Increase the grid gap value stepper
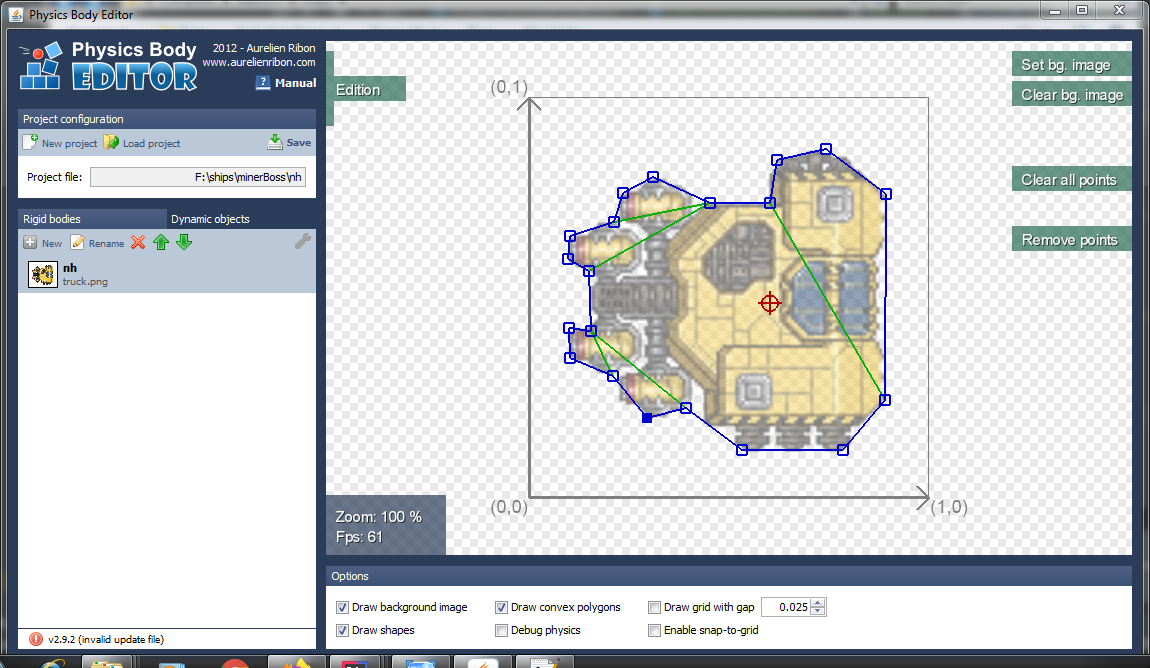 click(x=818, y=603)
